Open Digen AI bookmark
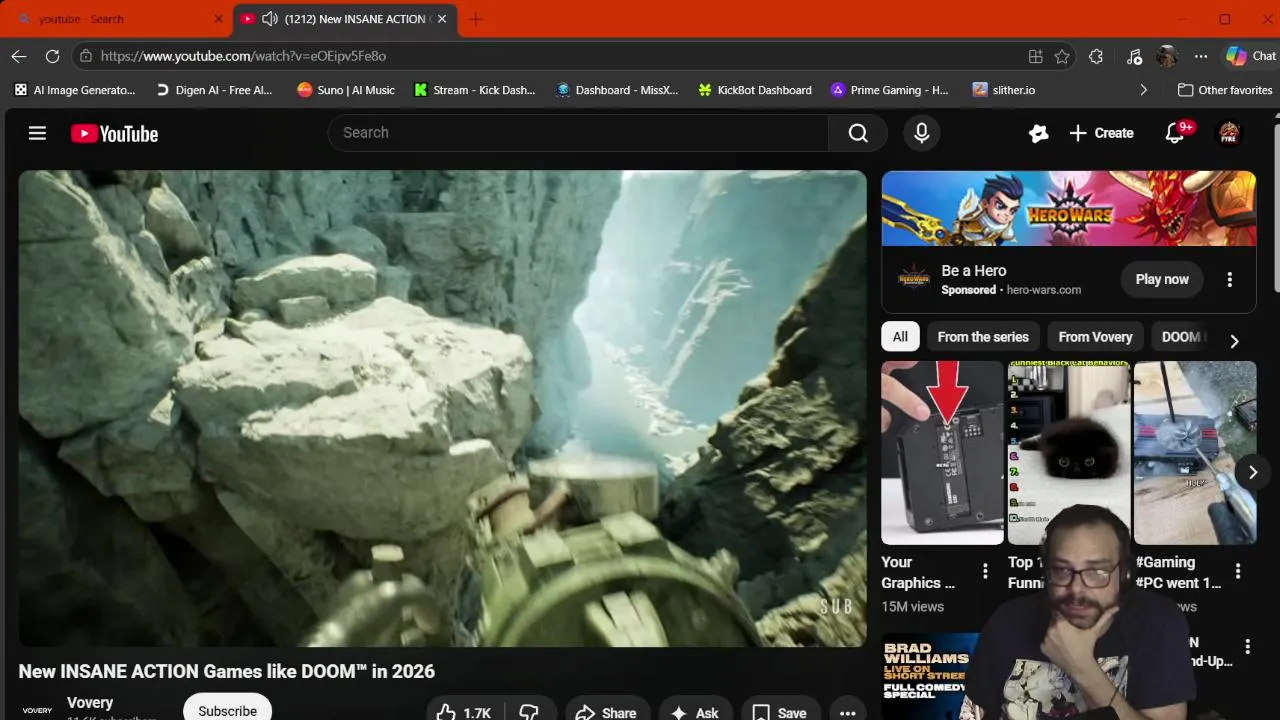This screenshot has width=1280, height=720. tap(214, 90)
